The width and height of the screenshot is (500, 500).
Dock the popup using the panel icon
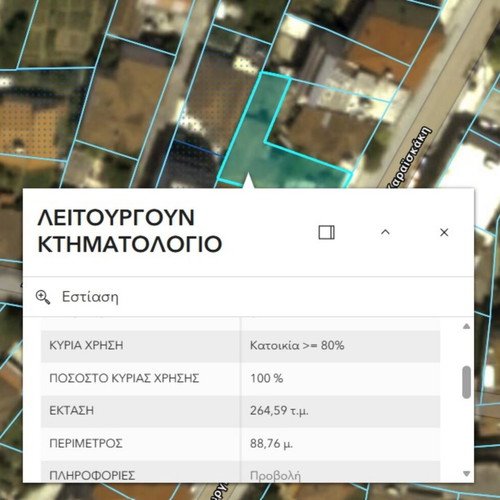[326, 232]
